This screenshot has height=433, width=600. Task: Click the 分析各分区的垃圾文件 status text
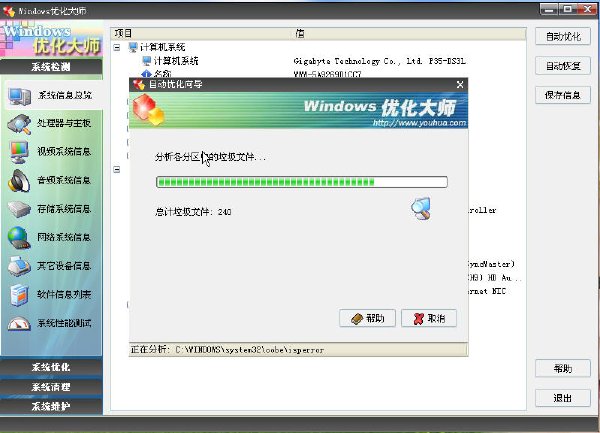pyautogui.click(x=210, y=157)
